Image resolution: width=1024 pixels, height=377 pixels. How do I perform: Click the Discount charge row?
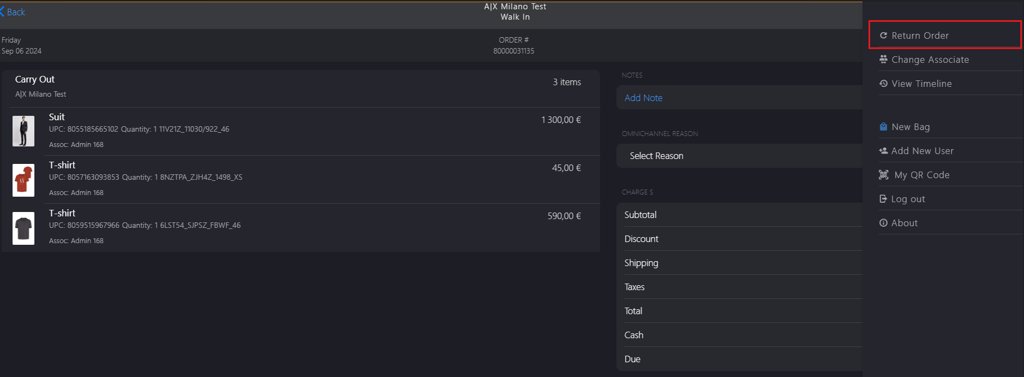click(739, 239)
